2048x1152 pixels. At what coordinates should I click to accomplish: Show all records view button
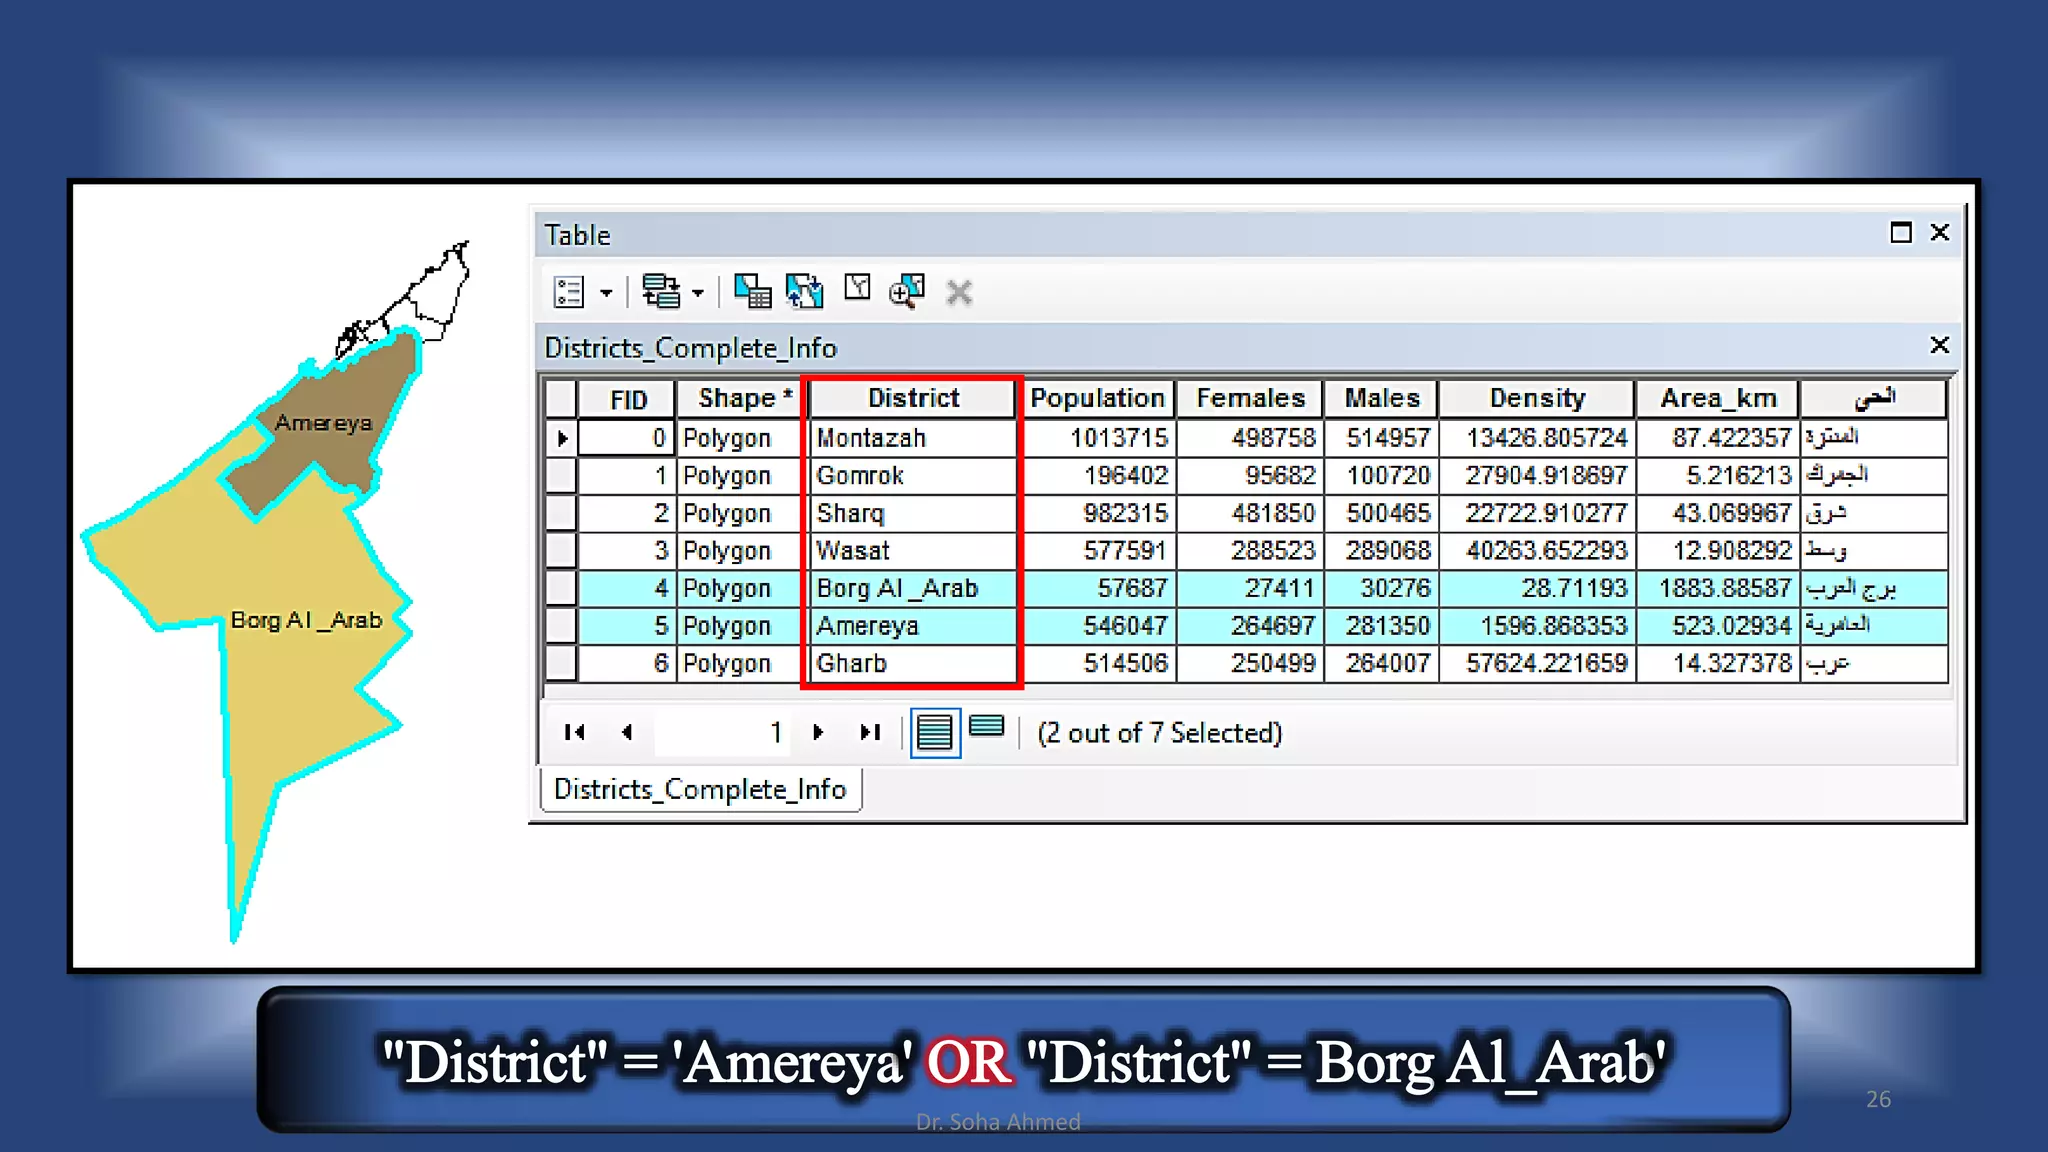point(934,733)
